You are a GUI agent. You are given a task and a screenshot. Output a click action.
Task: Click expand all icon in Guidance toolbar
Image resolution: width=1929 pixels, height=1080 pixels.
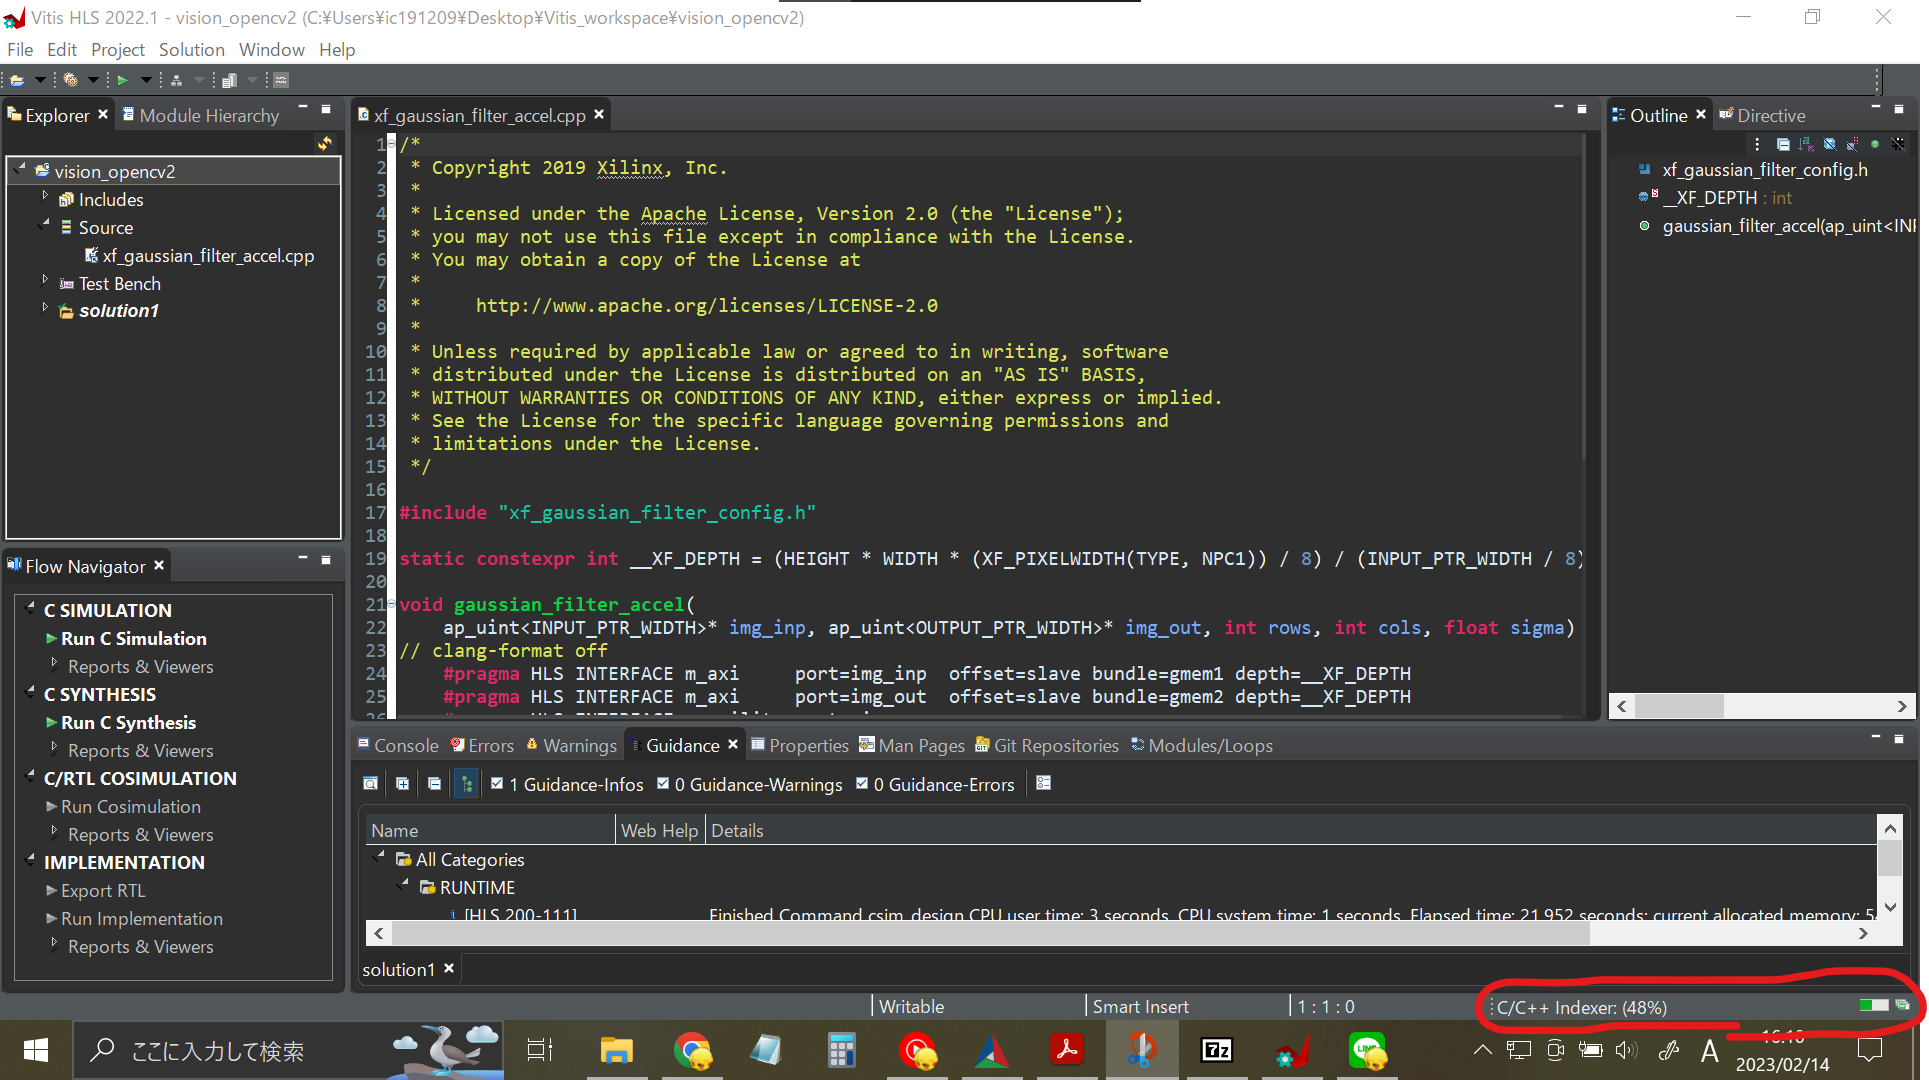[x=402, y=784]
